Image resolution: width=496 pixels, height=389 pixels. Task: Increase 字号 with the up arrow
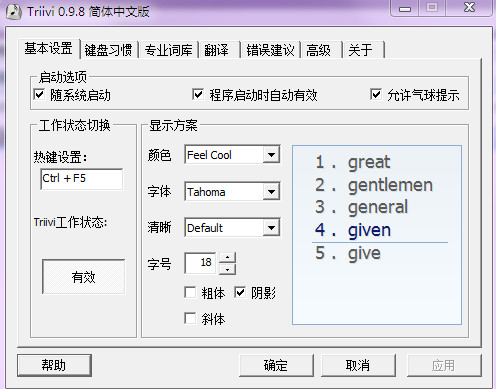coord(227,258)
